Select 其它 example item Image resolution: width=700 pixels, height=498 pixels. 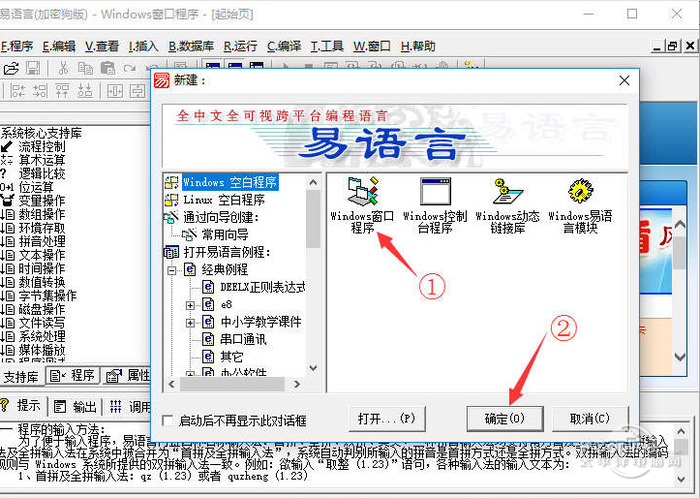231,357
